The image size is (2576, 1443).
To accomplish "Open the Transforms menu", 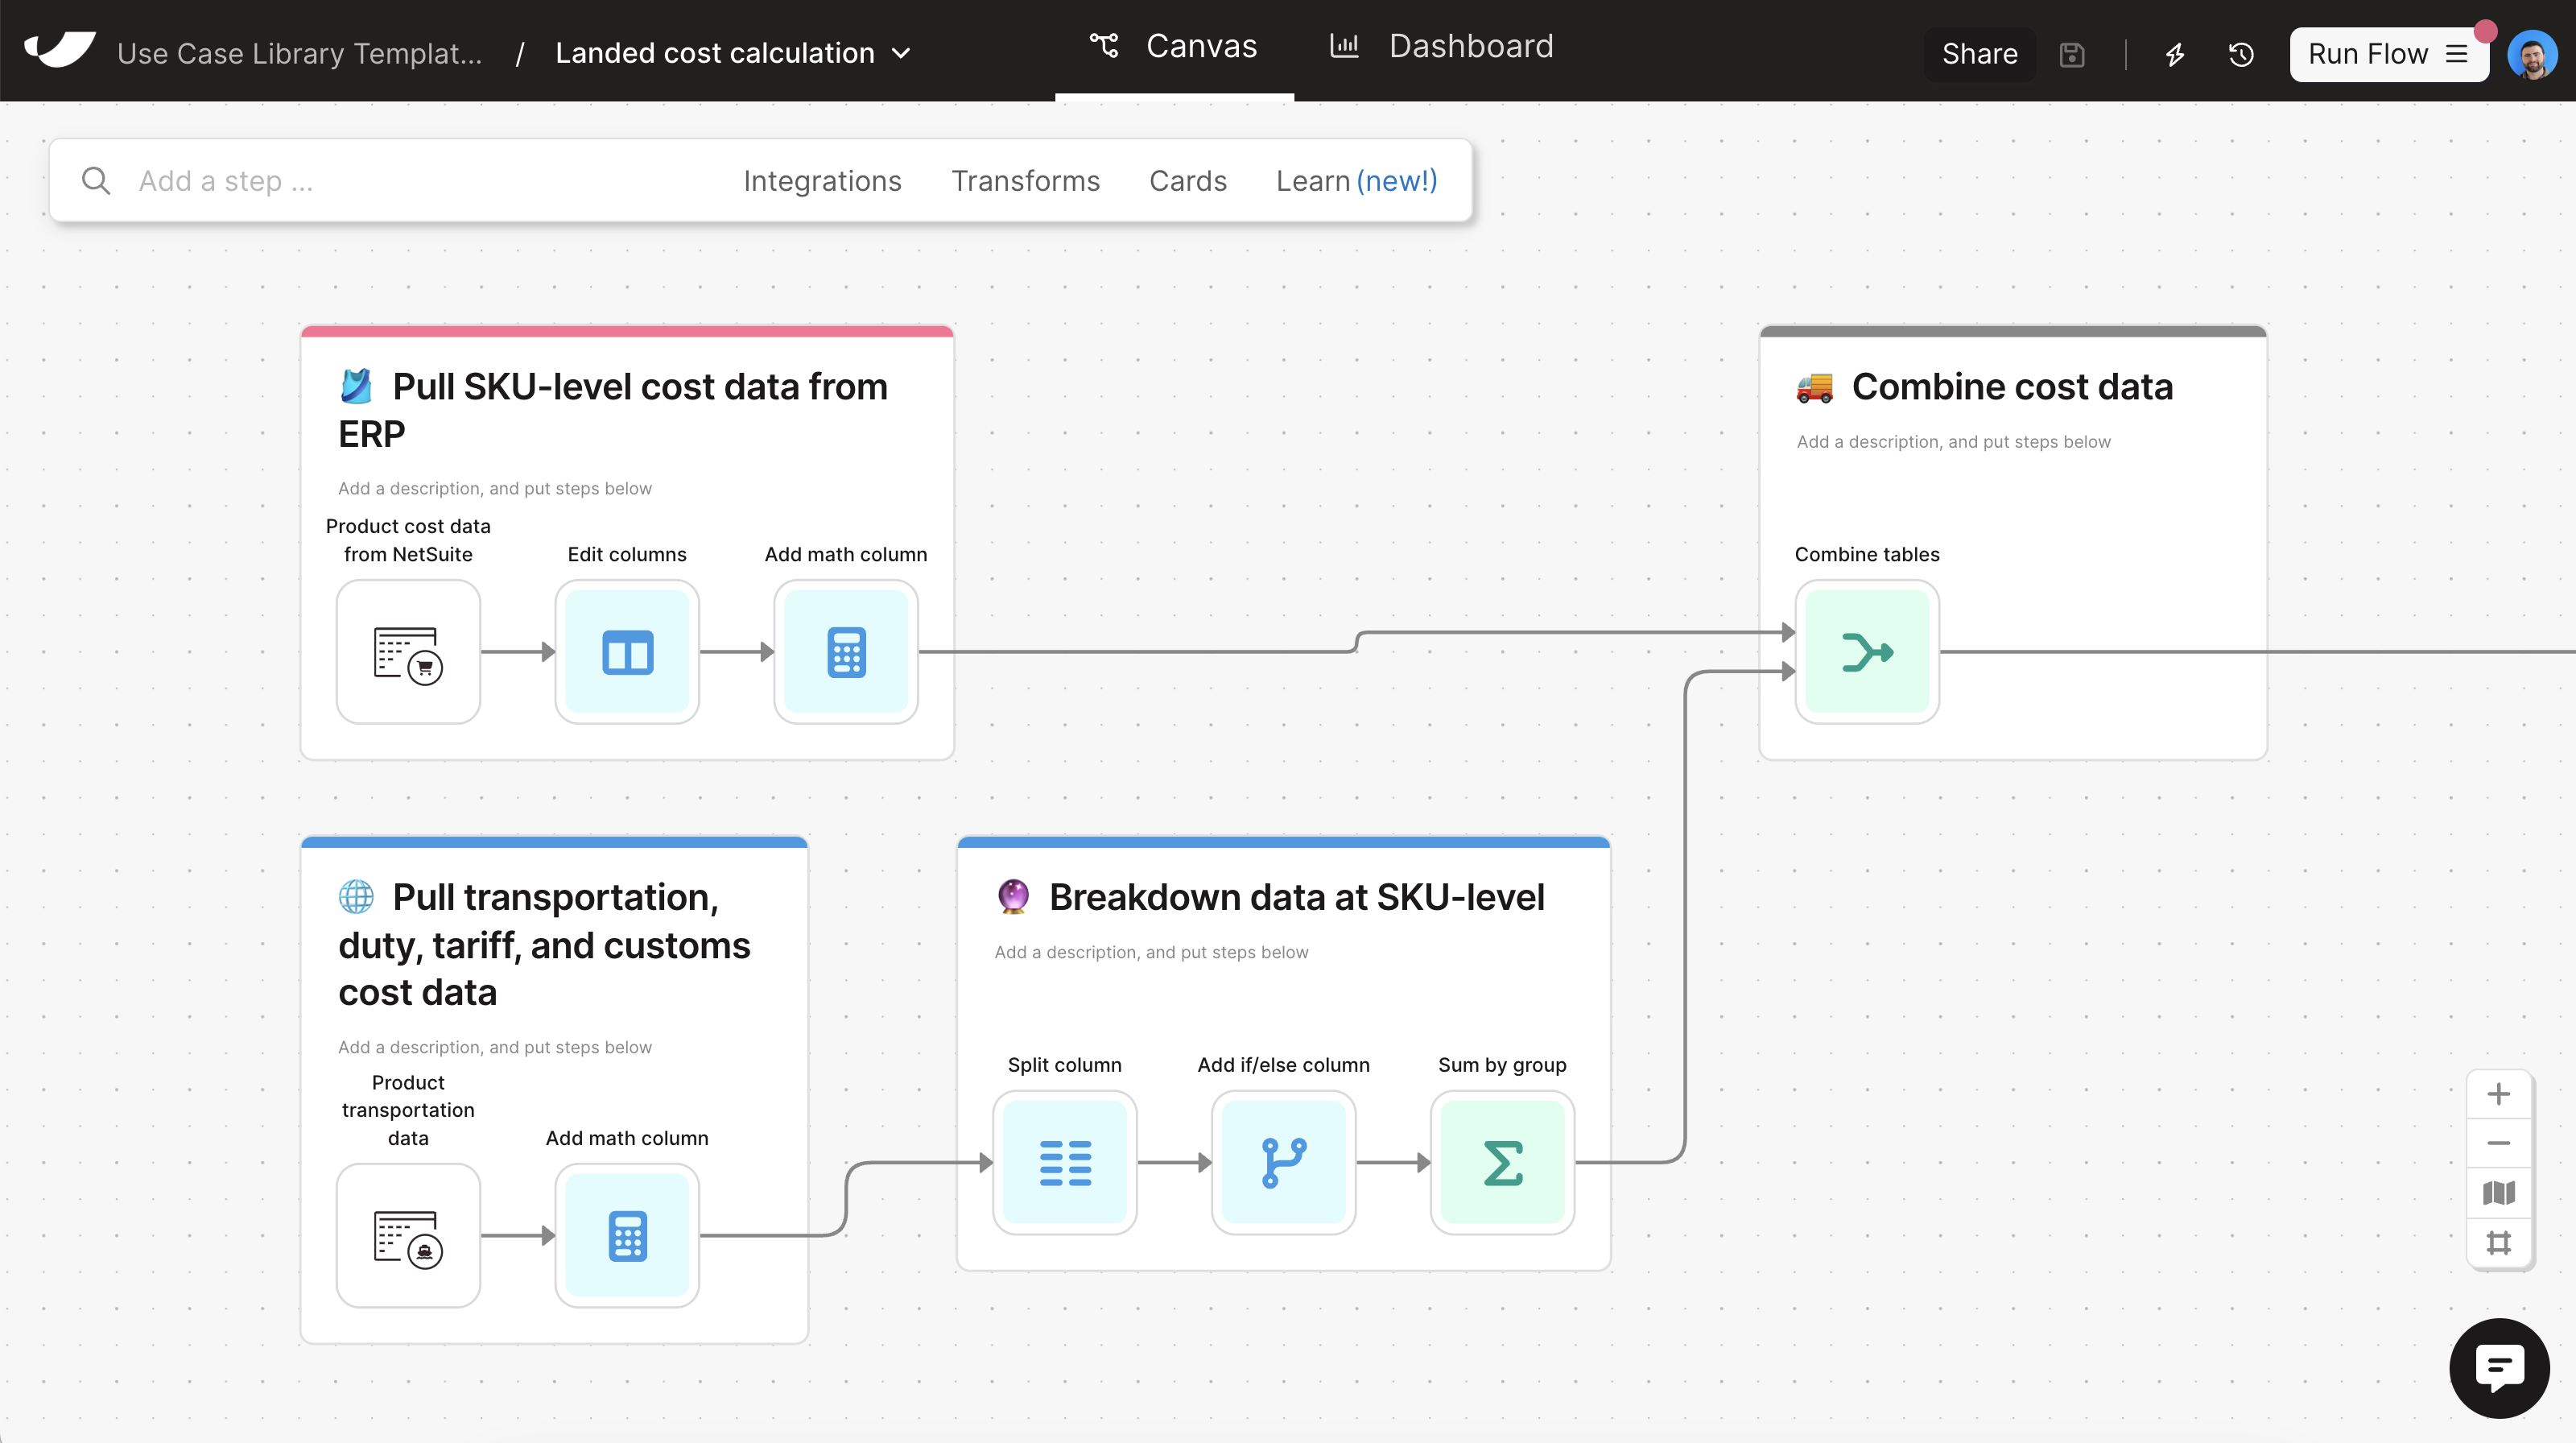I will tap(1025, 181).
